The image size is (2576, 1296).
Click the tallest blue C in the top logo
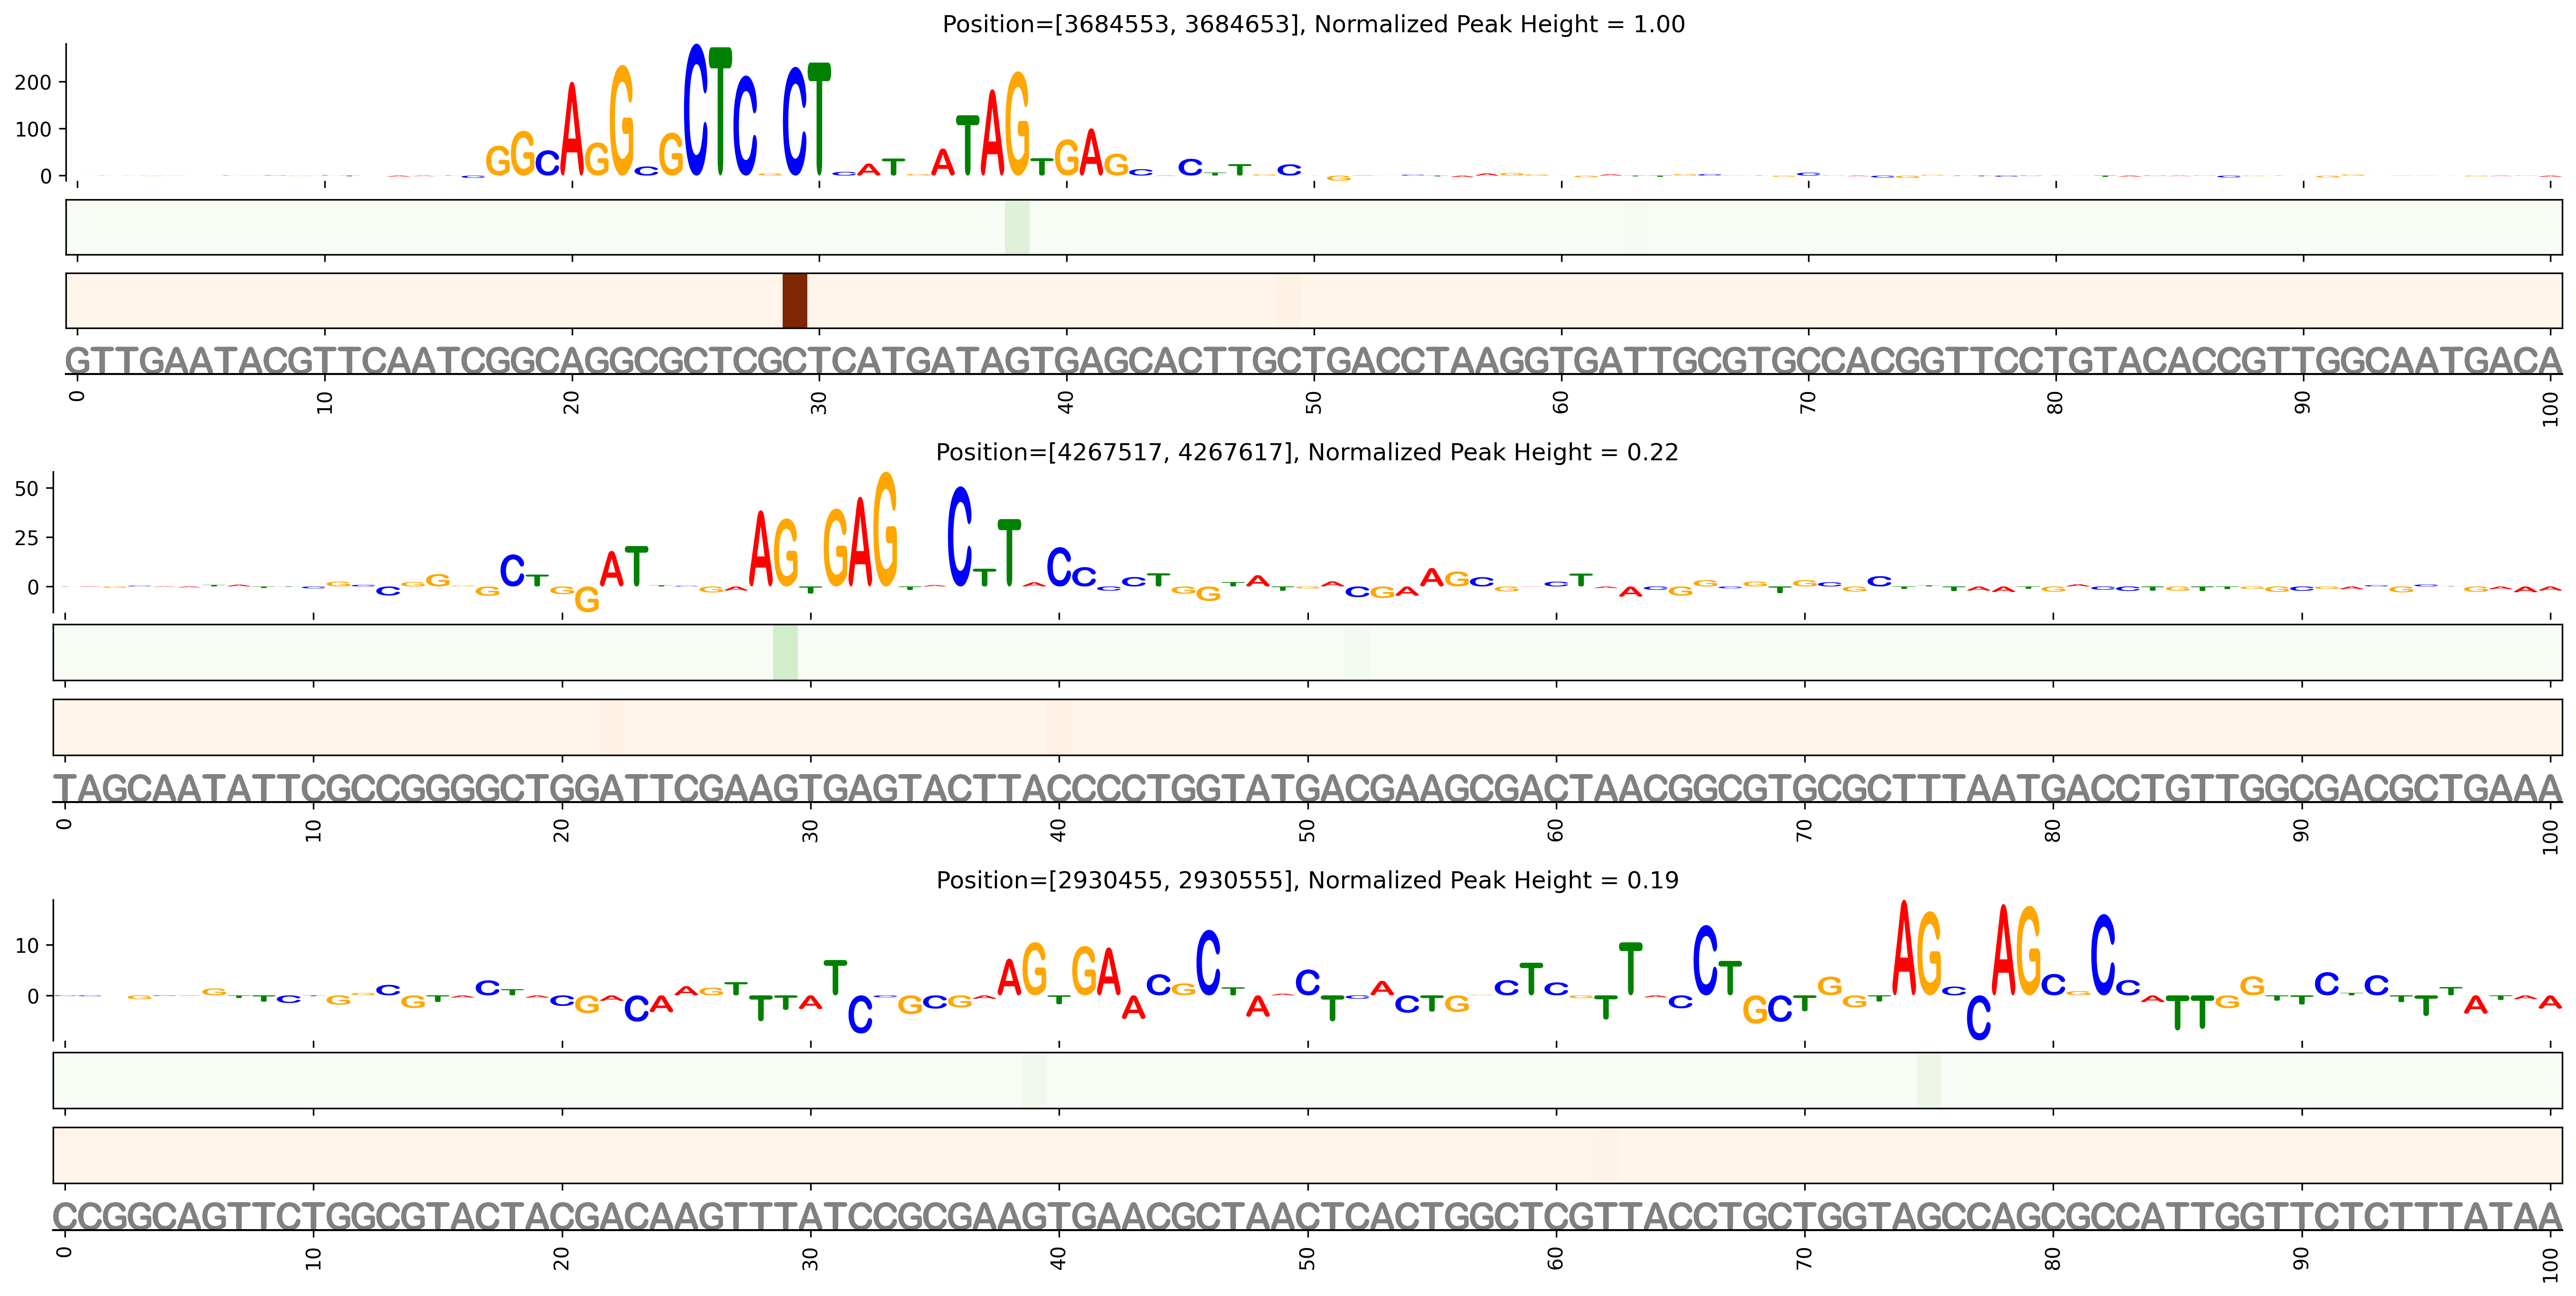696,110
